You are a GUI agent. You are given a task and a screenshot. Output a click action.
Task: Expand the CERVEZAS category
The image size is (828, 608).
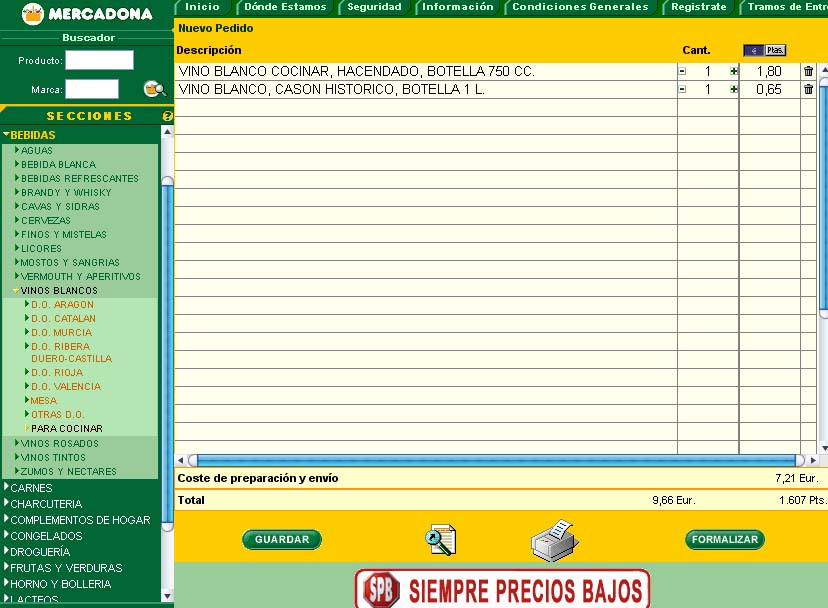click(42, 220)
